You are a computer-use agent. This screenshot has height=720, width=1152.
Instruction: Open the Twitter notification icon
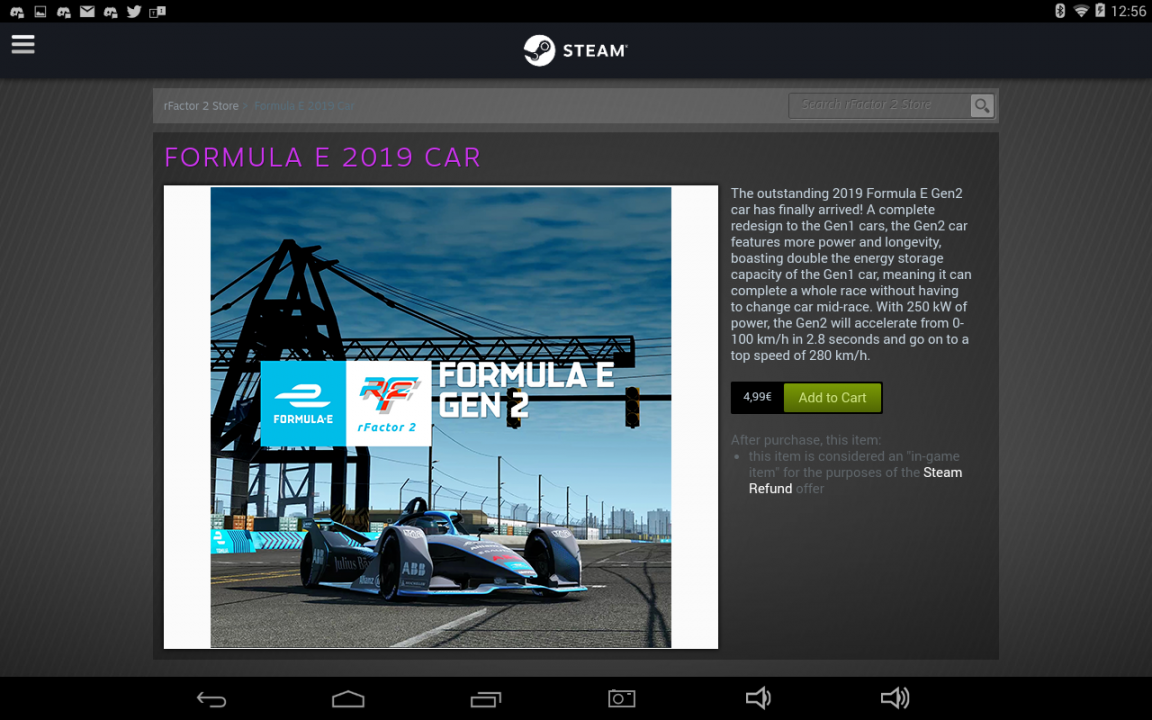tap(134, 11)
